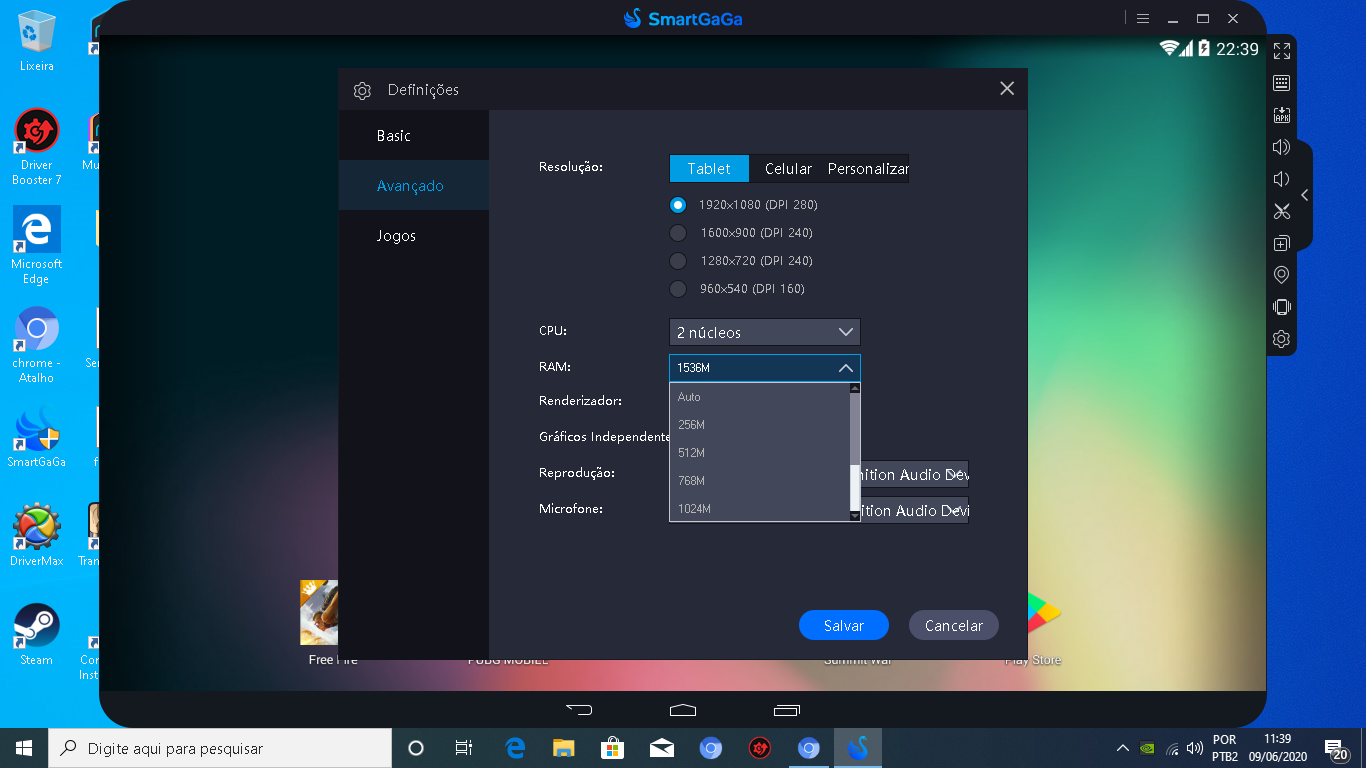The width and height of the screenshot is (1366, 768).
Task: Select 1920×1080 (DPI 280) resolution
Action: [745, 205]
